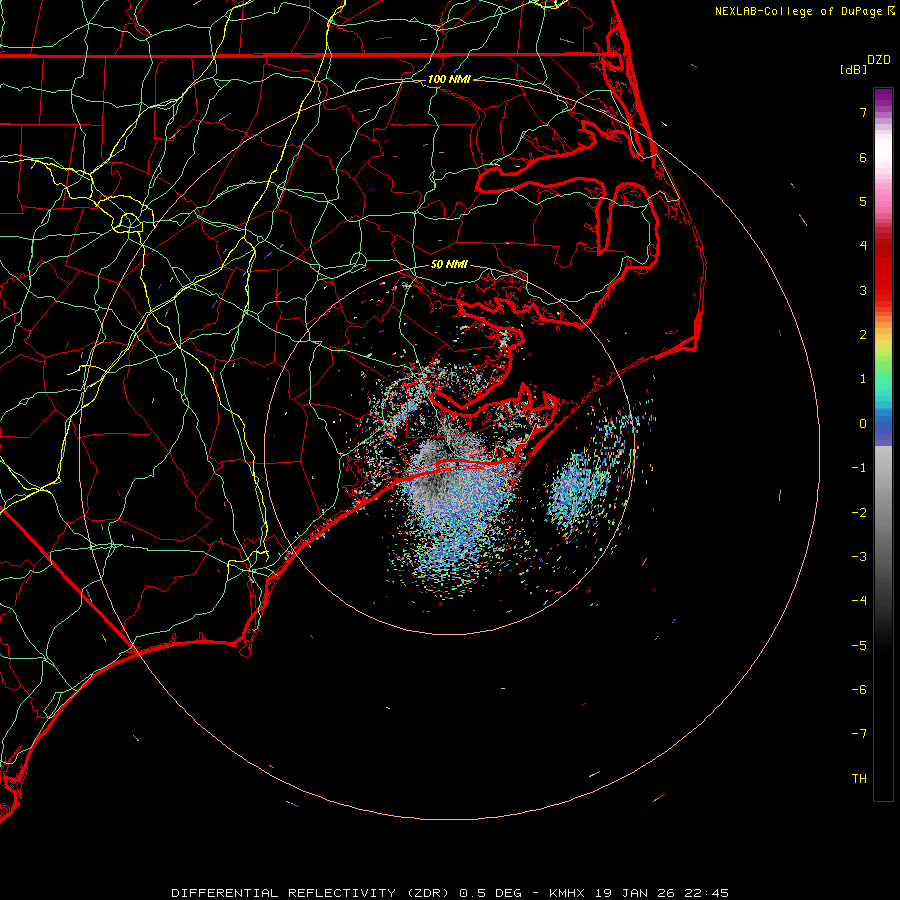Click the TH threshold label in legend

(x=859, y=779)
